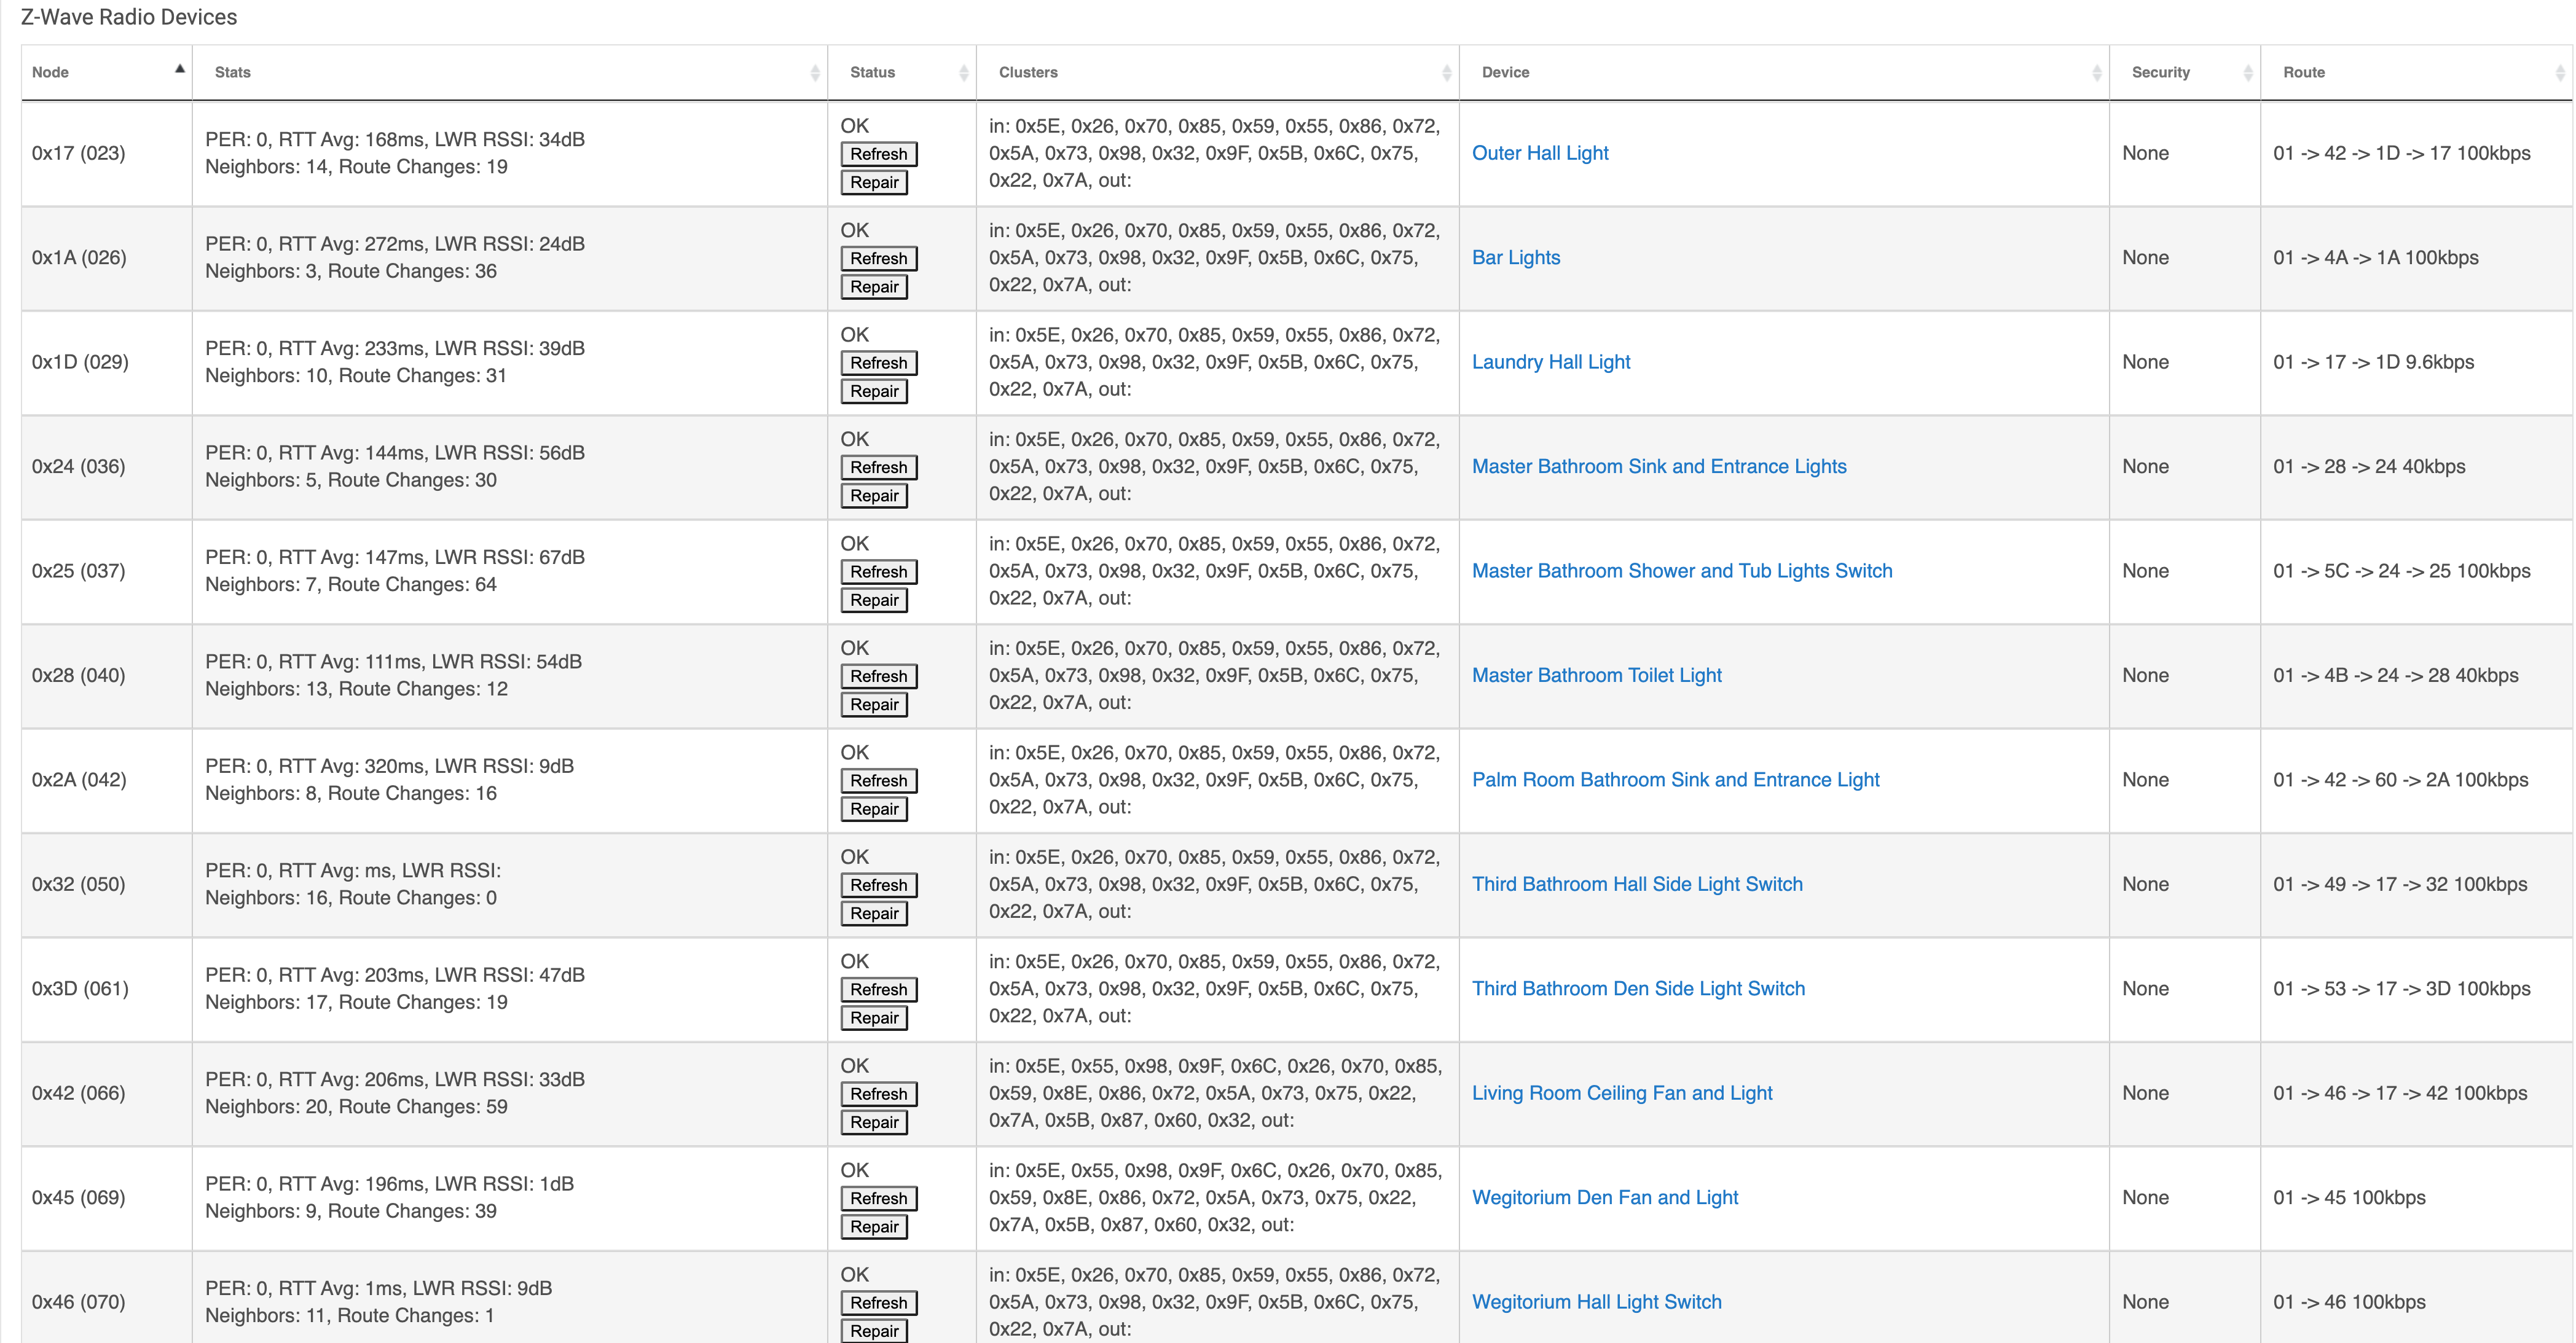
Task: Repair Living Room Ceiling Fan node
Action: pyautogui.click(x=874, y=1123)
